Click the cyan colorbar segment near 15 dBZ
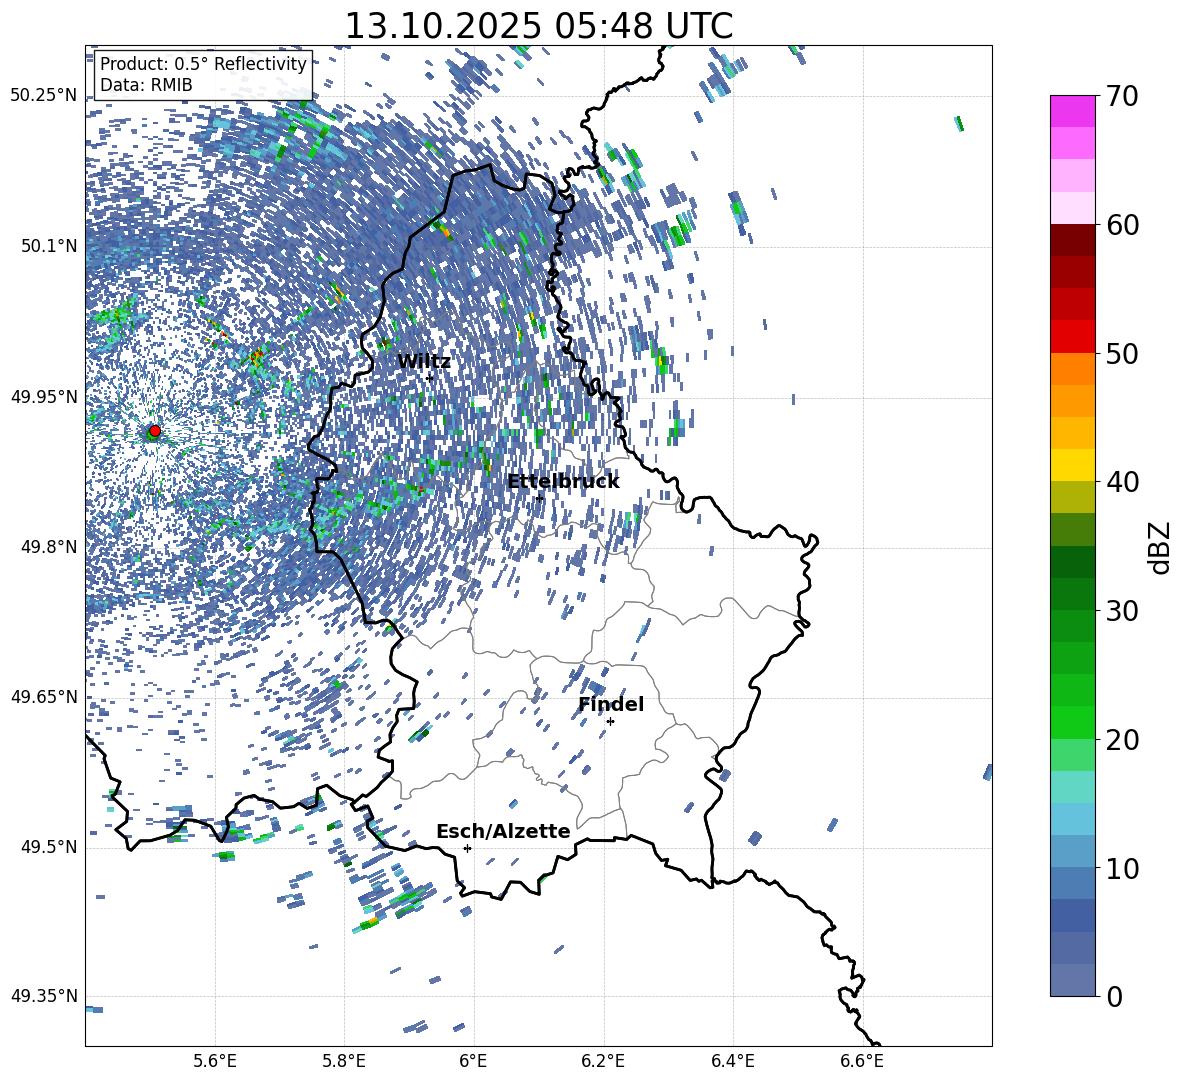 tap(1073, 787)
